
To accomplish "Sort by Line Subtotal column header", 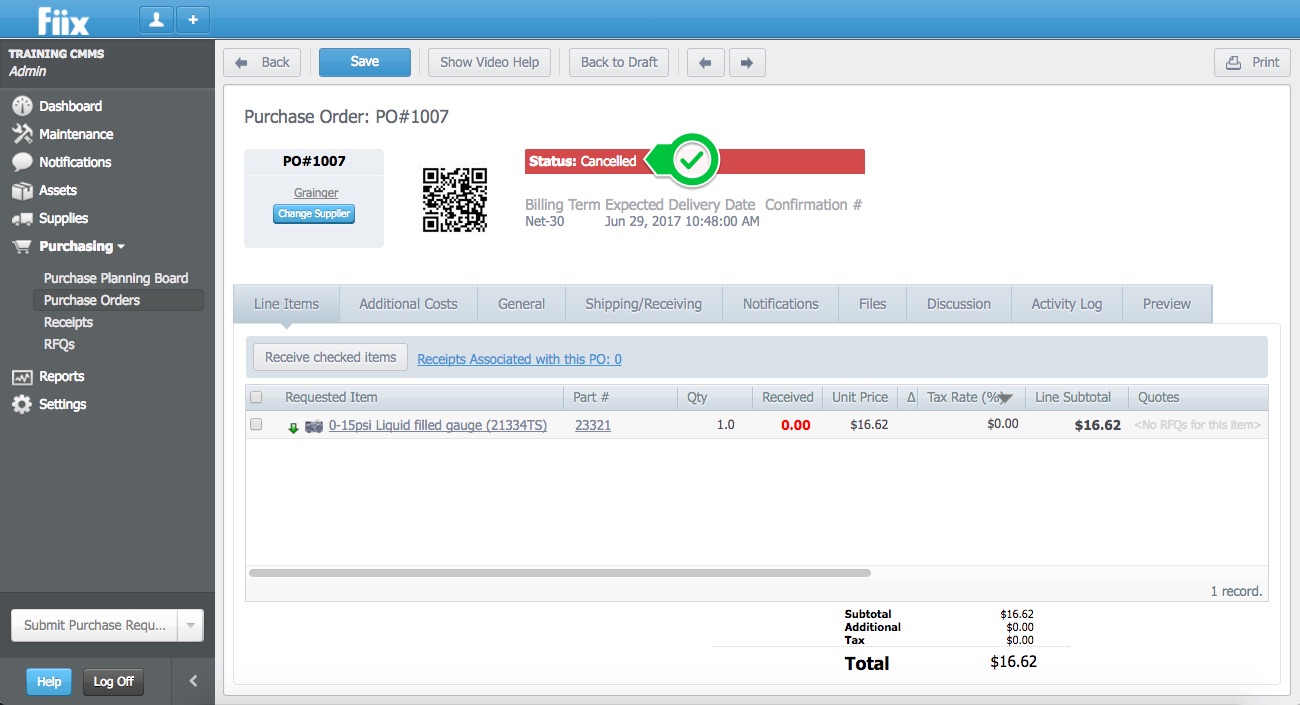I will point(1073,397).
